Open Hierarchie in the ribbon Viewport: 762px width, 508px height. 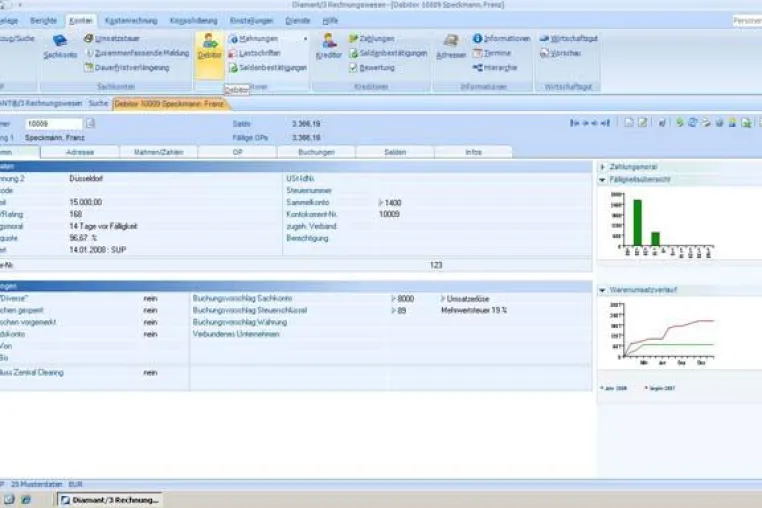(x=495, y=68)
